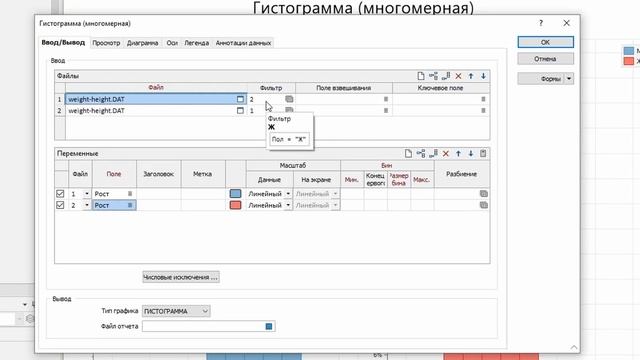The width and height of the screenshot is (640, 360).
Task: Click append rows icon in Переменные toolbar
Action: coord(433,153)
